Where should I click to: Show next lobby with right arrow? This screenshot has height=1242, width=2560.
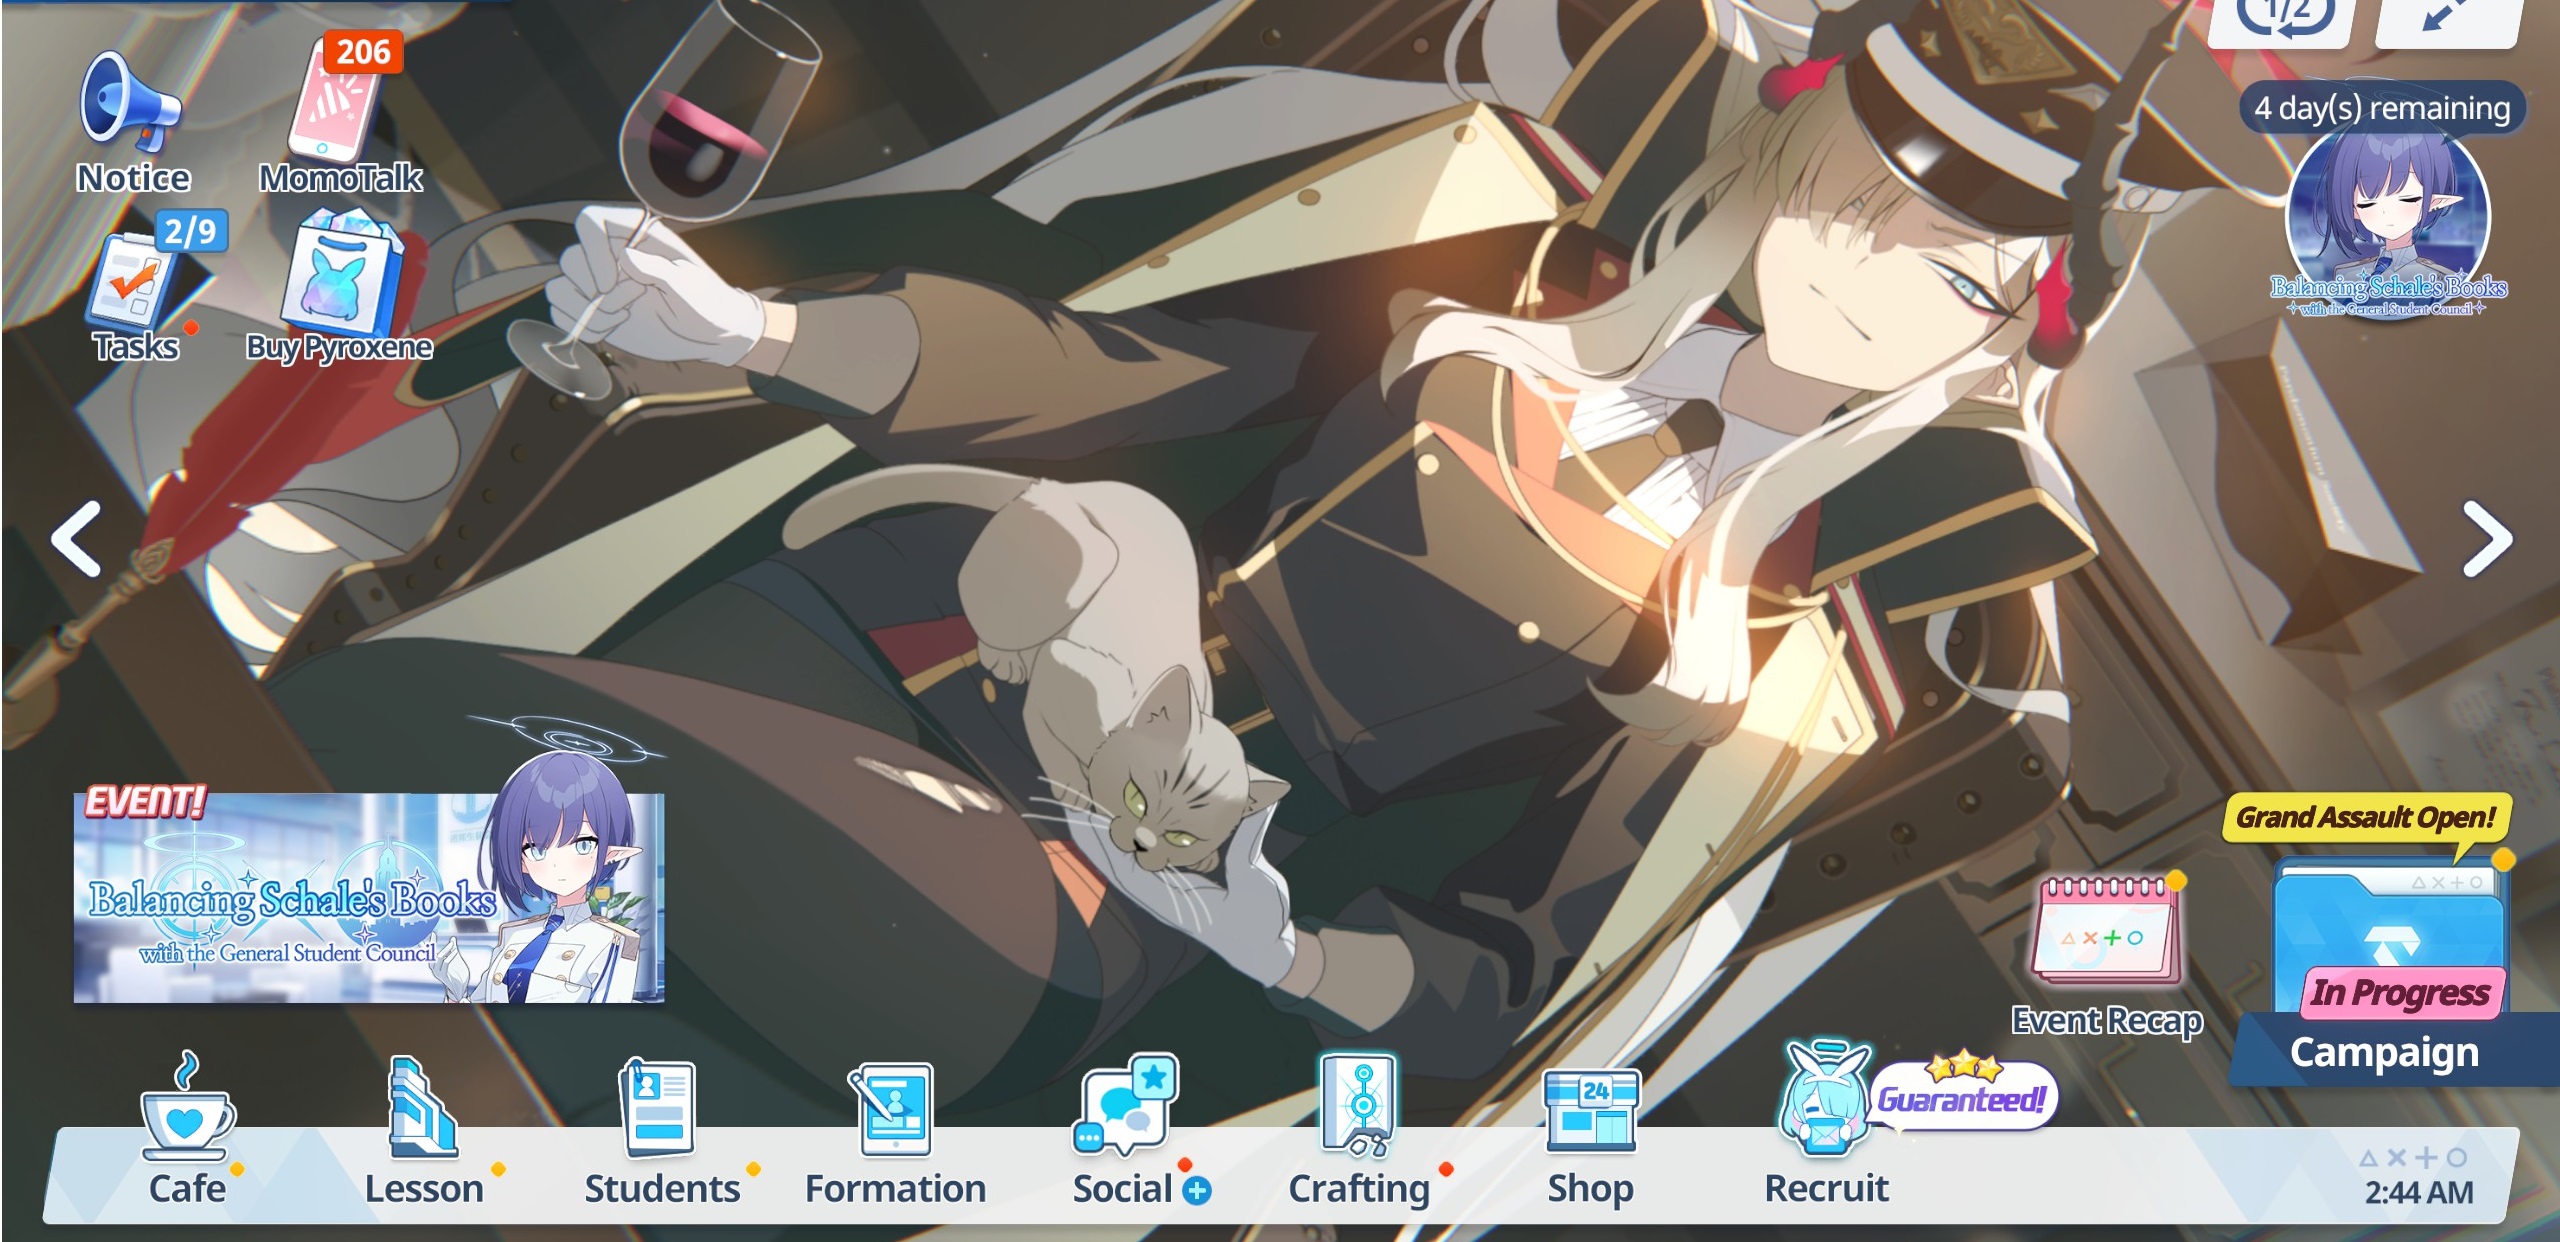pyautogui.click(x=2486, y=540)
